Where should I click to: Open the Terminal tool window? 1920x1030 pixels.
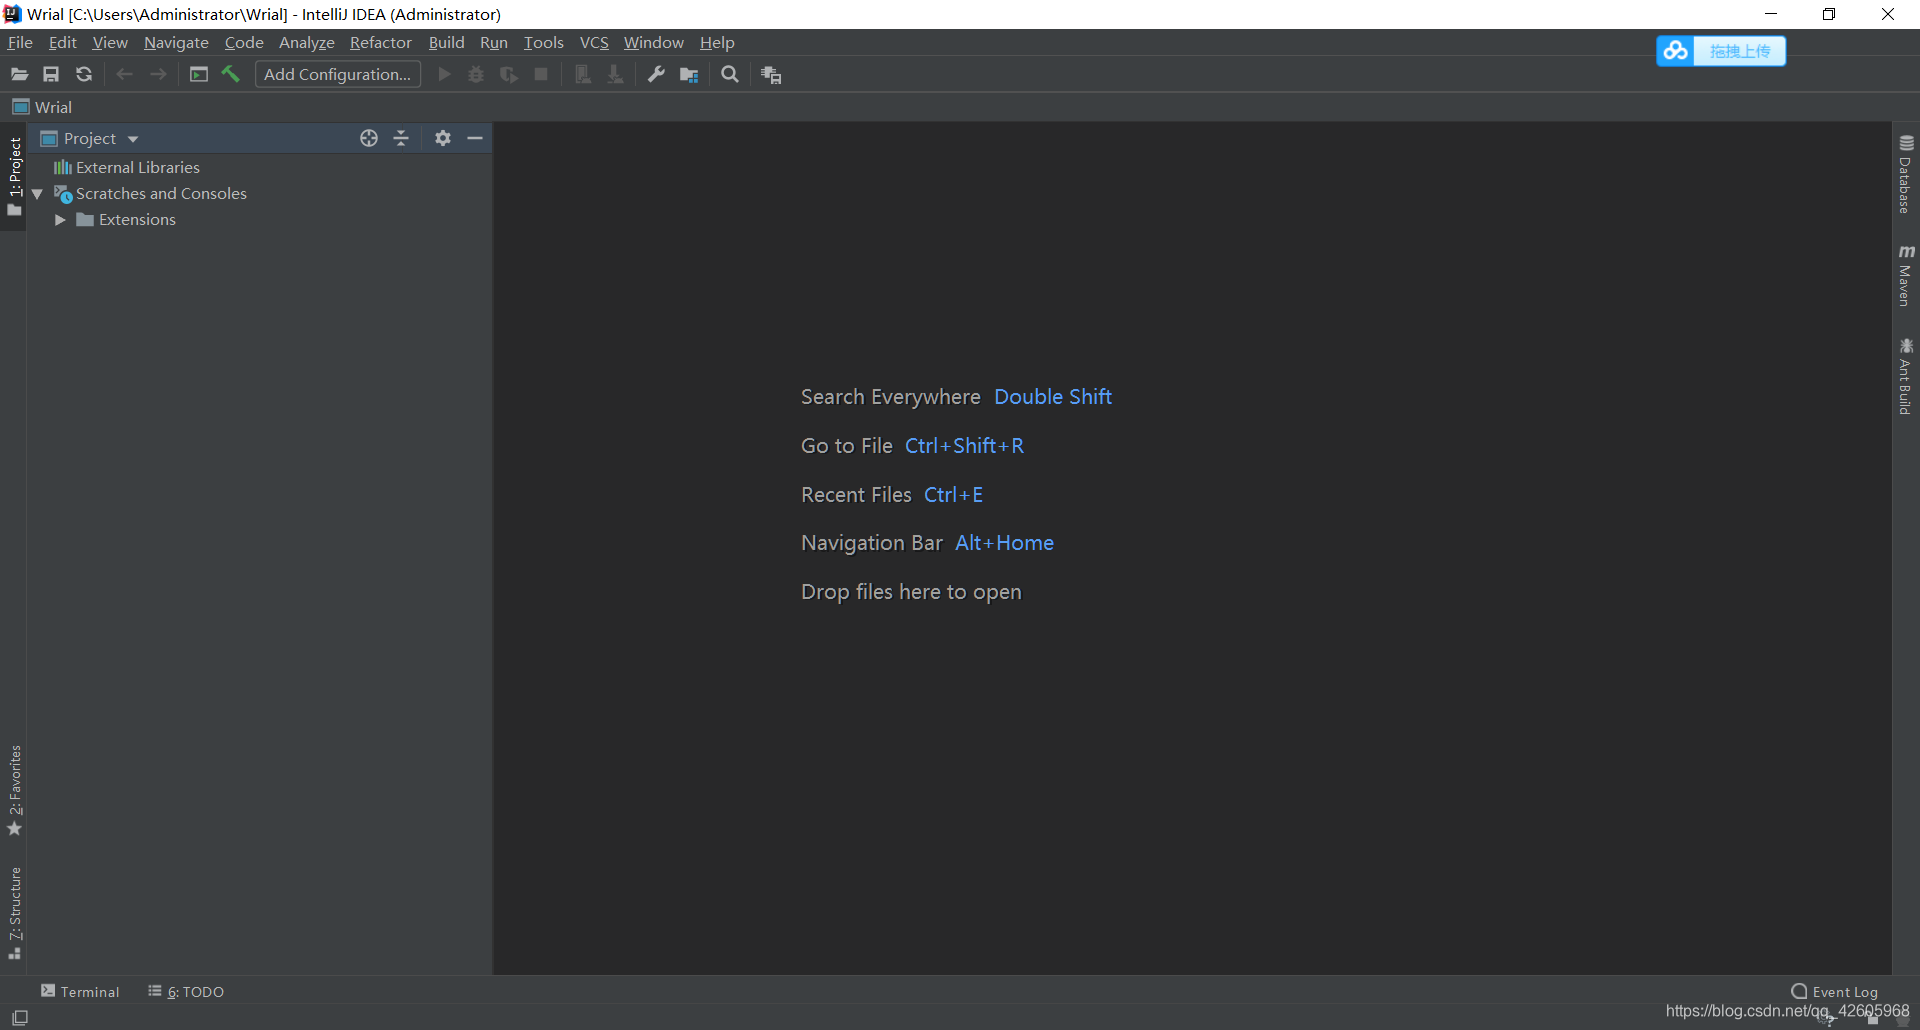tap(80, 991)
